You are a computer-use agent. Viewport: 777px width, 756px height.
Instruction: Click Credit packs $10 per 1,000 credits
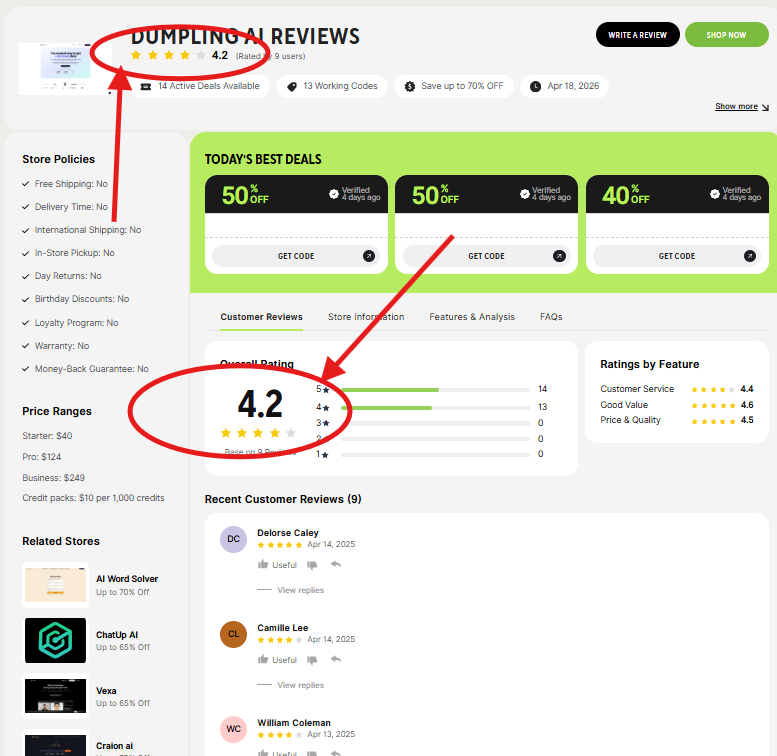93,498
